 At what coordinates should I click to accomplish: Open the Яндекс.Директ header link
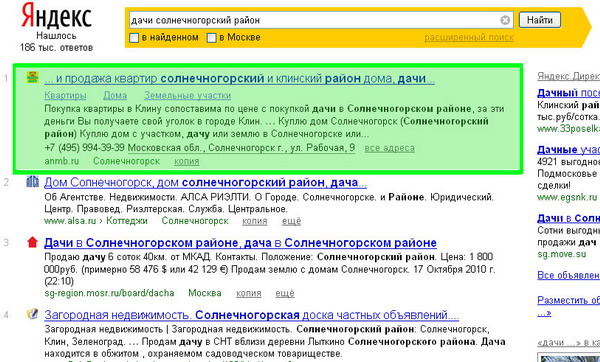coord(569,76)
